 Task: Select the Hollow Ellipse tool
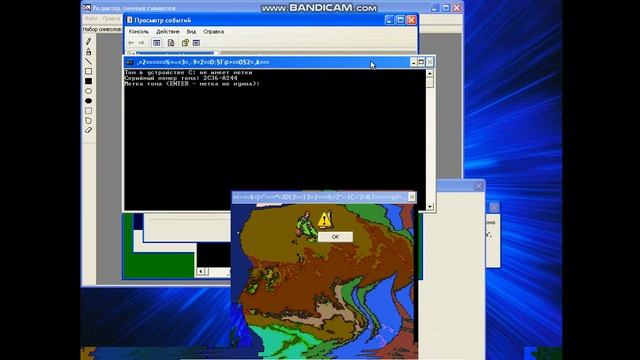tap(89, 91)
